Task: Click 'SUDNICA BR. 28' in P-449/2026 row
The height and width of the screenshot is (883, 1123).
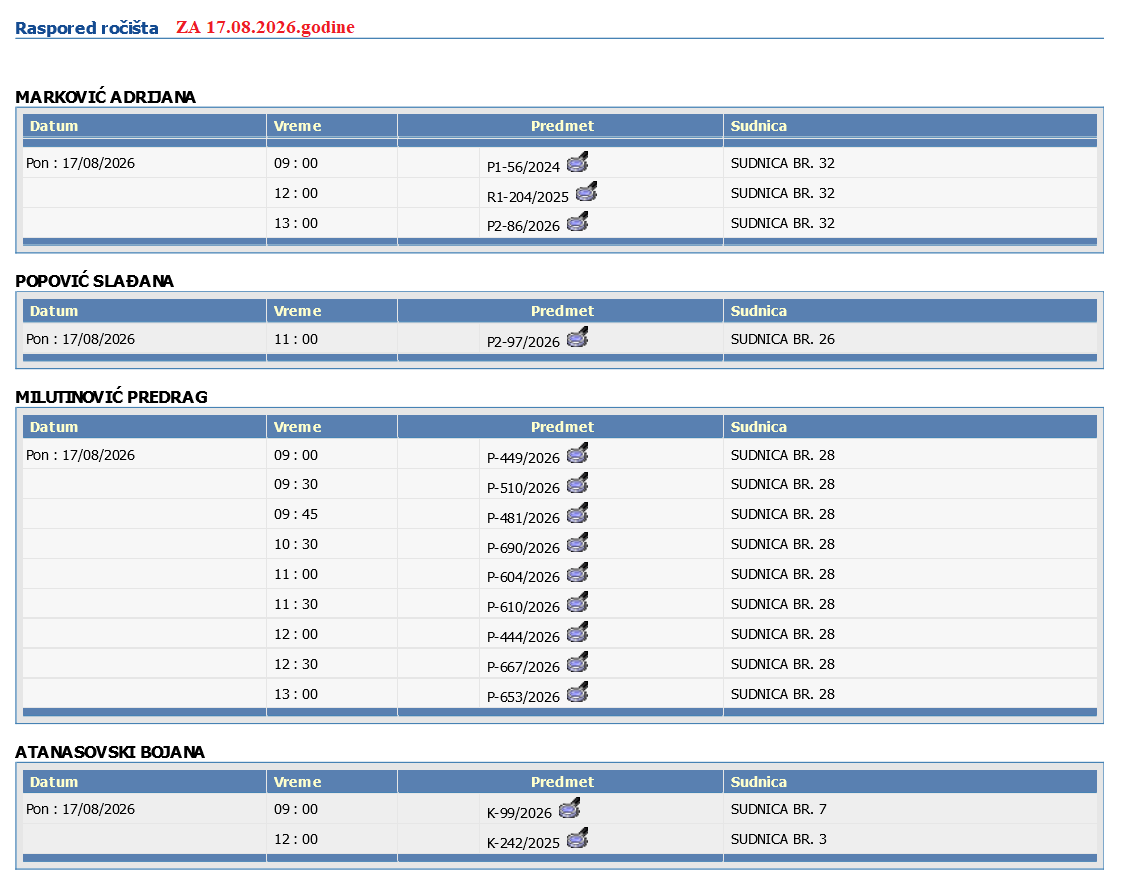Action: coord(783,455)
